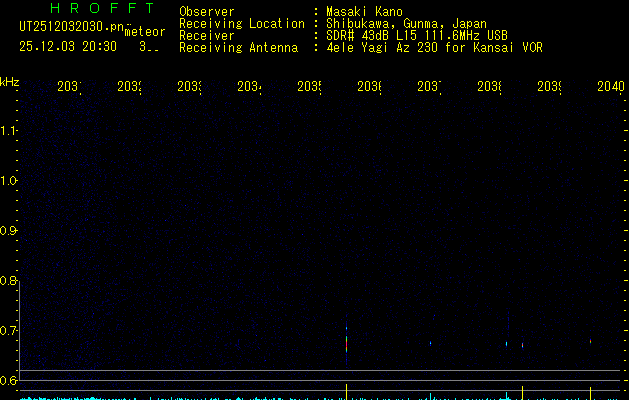The image size is (629, 400).
Task: Click the brightest red meteor echo streak
Action: point(346,342)
